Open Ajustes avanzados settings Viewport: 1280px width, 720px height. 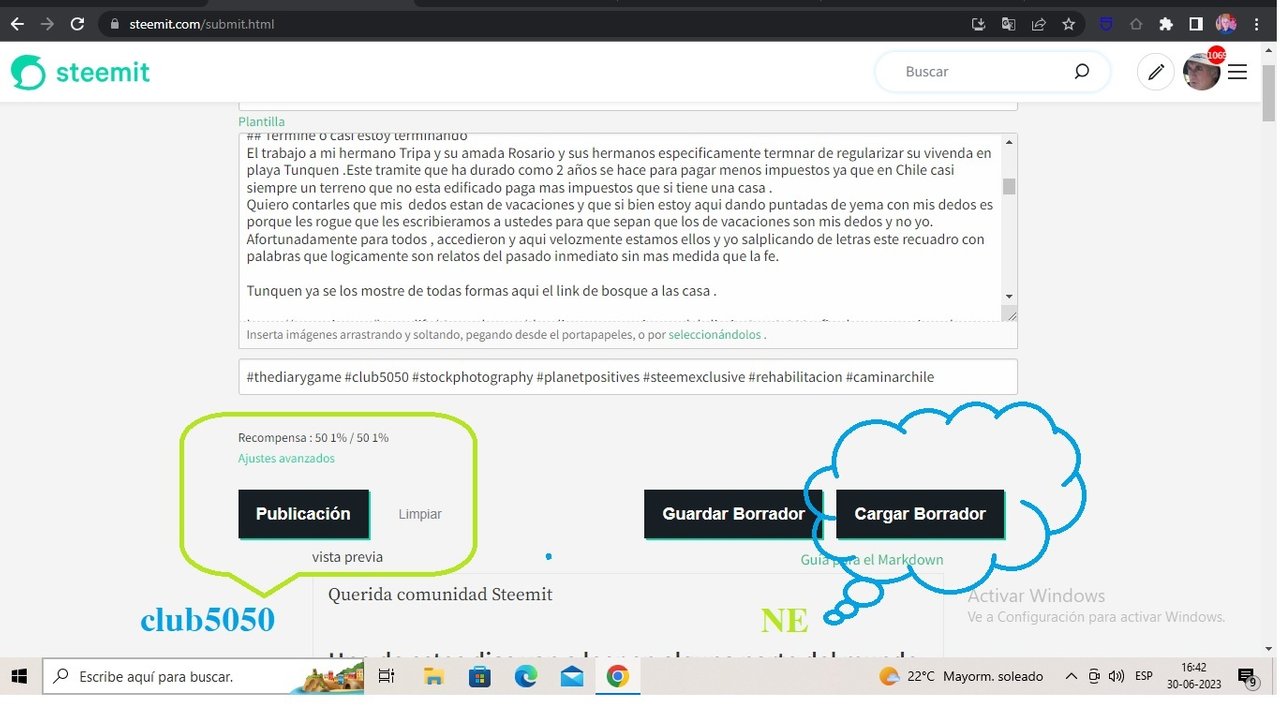coord(286,458)
